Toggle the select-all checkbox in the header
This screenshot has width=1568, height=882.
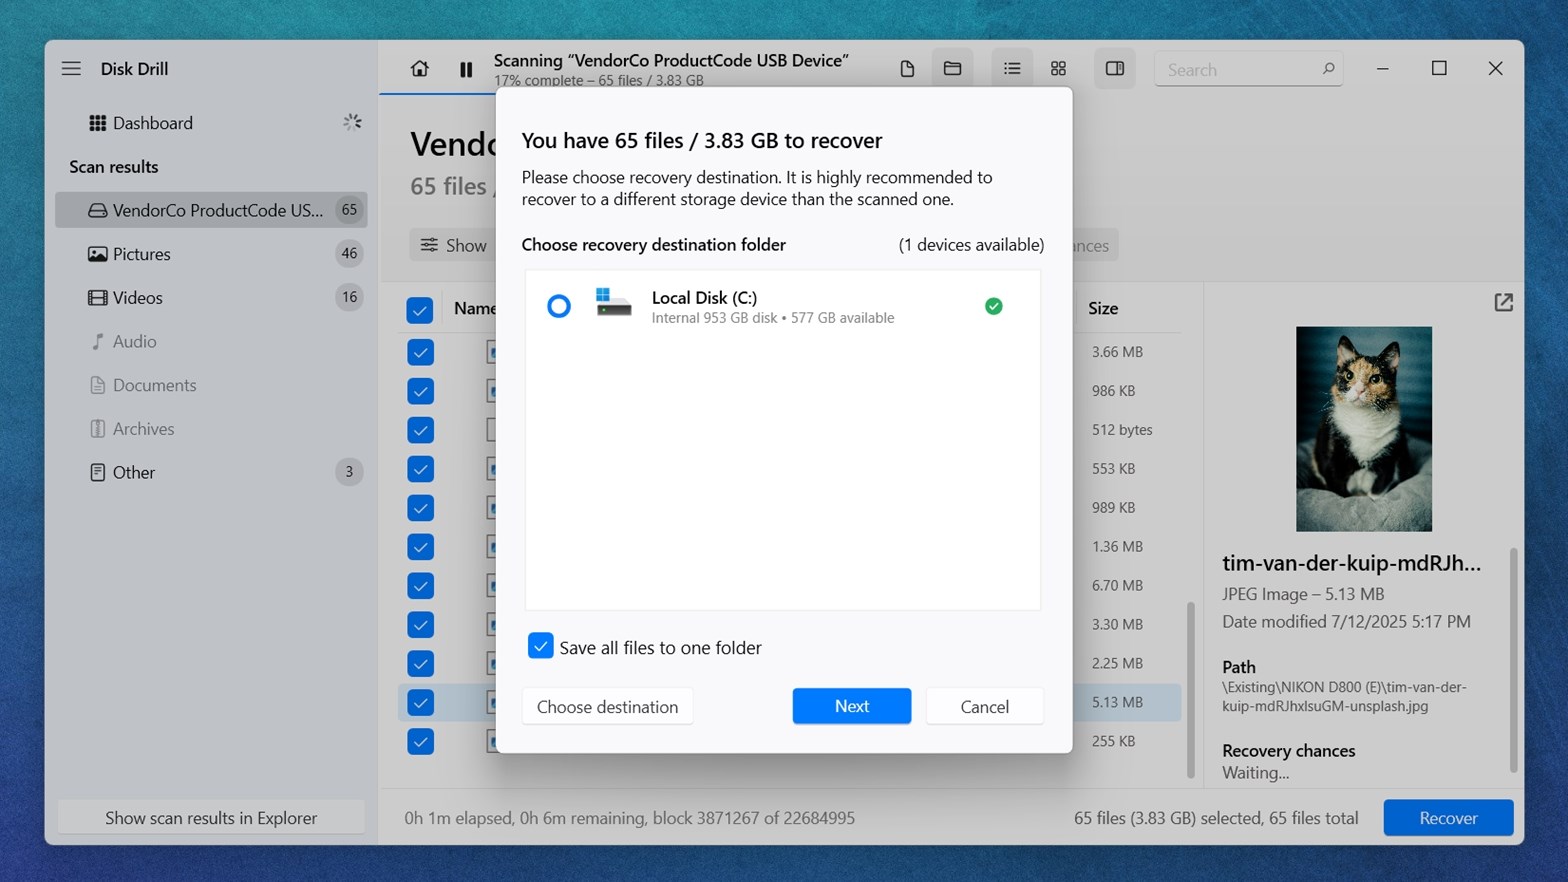[420, 310]
